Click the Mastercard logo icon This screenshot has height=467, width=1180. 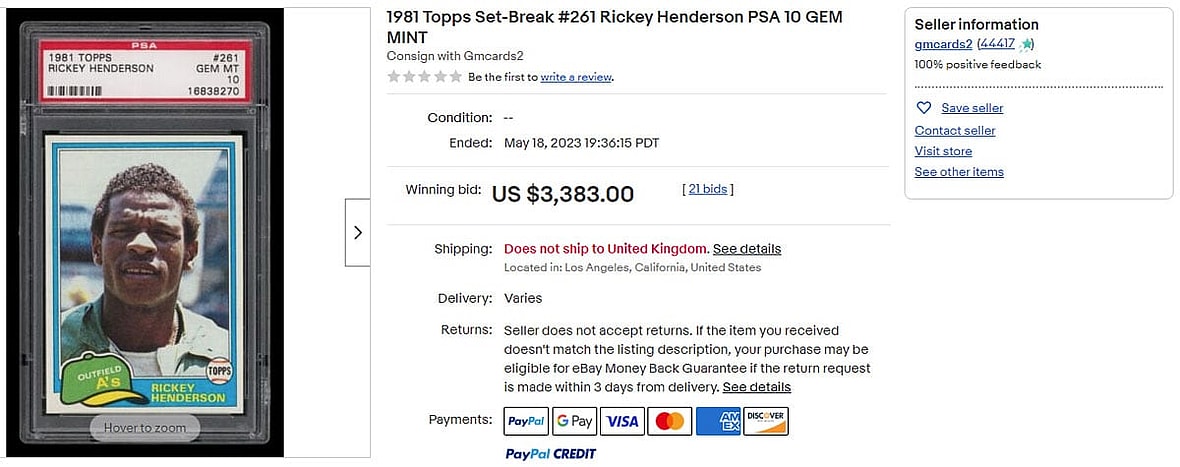[669, 421]
